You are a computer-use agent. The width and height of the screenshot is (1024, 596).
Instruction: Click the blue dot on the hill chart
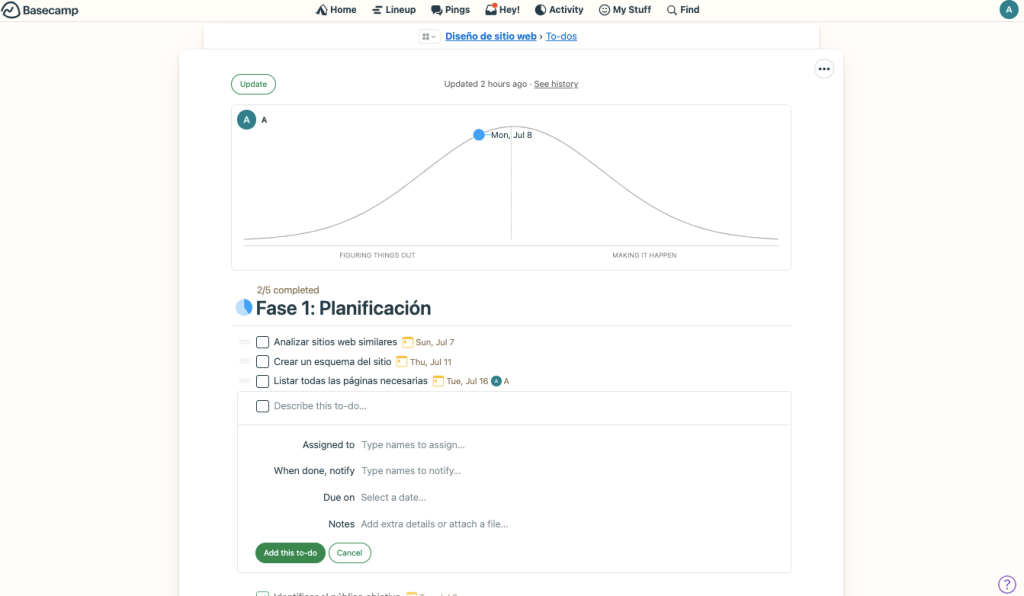coord(479,135)
